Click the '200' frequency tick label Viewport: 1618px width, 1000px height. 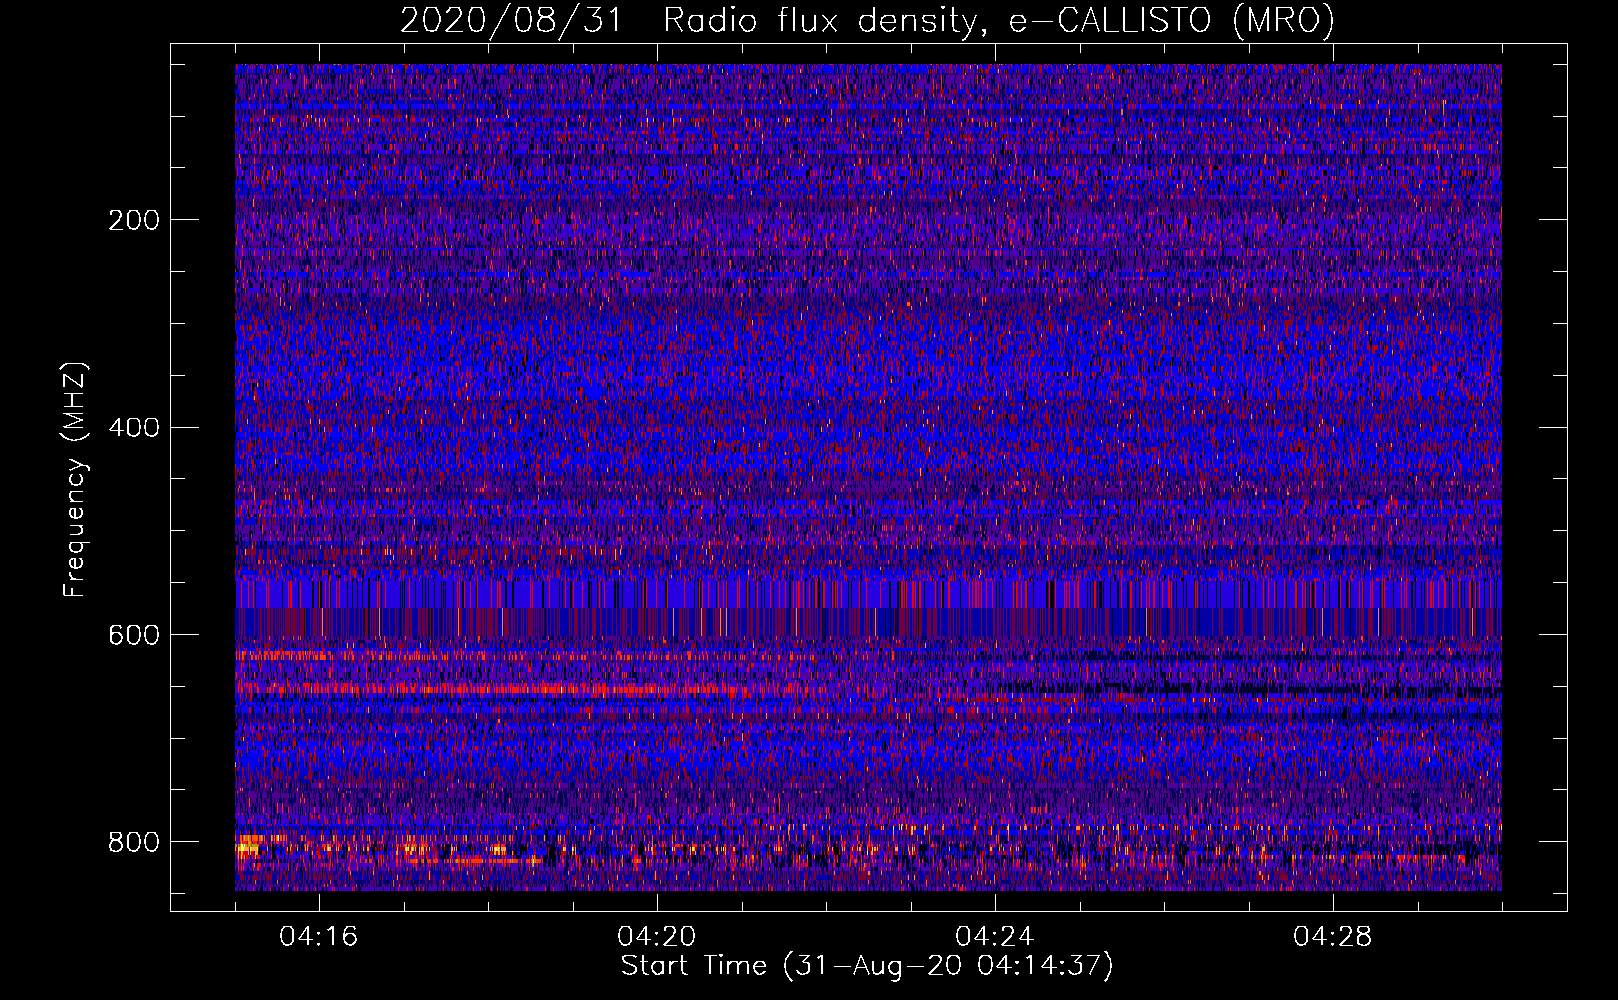coord(134,220)
